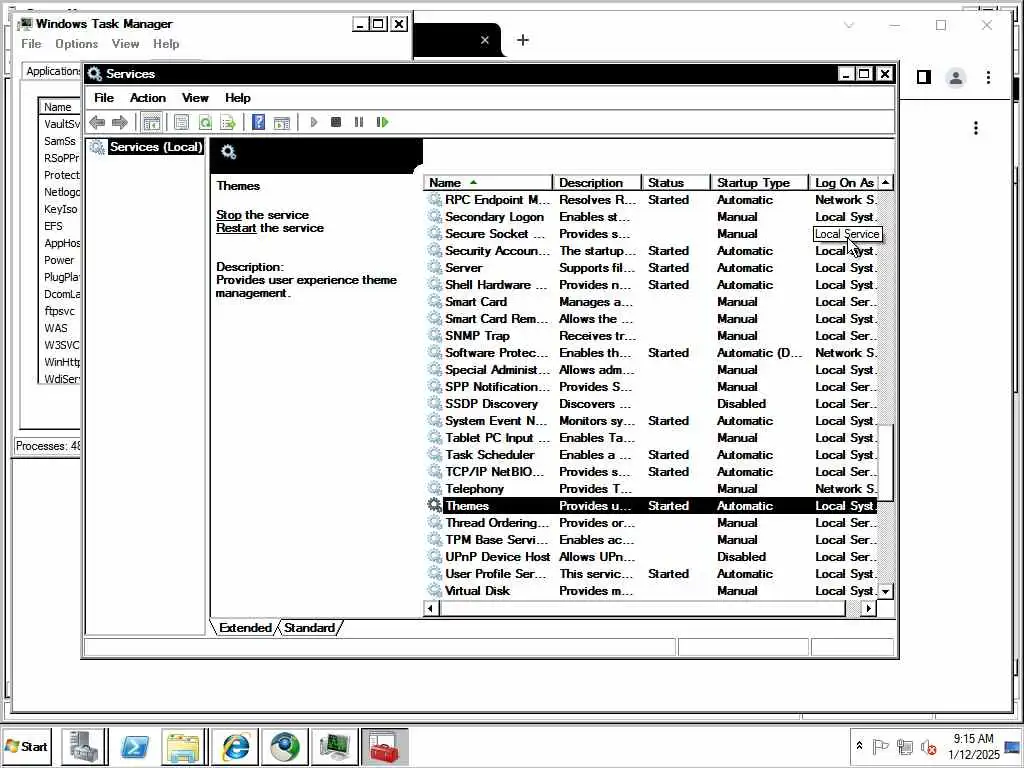Select the RPC Endpoint Mapper service row
The width and height of the screenshot is (1024, 768).
(651, 200)
